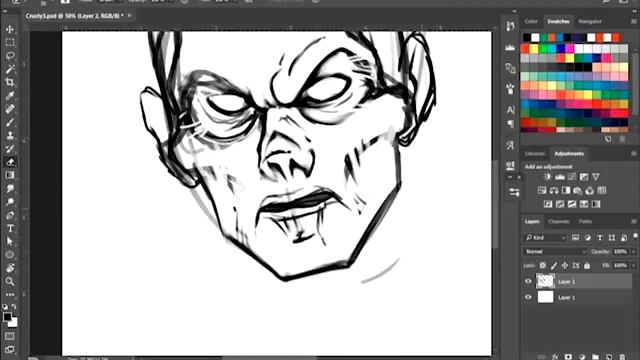
Task: Select the Ellipse shape tool
Action: pos(10,255)
